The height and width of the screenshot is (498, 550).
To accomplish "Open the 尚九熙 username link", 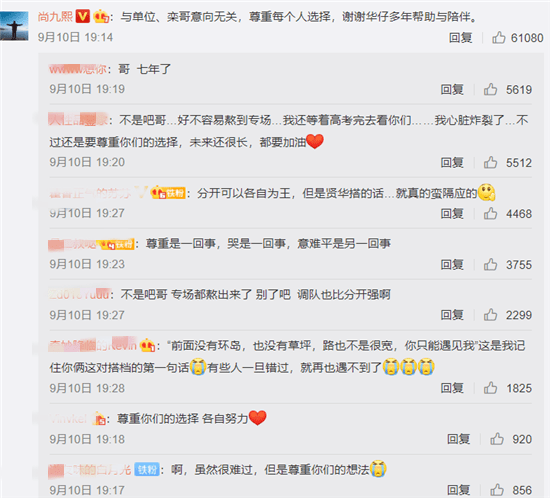I will (x=55, y=16).
